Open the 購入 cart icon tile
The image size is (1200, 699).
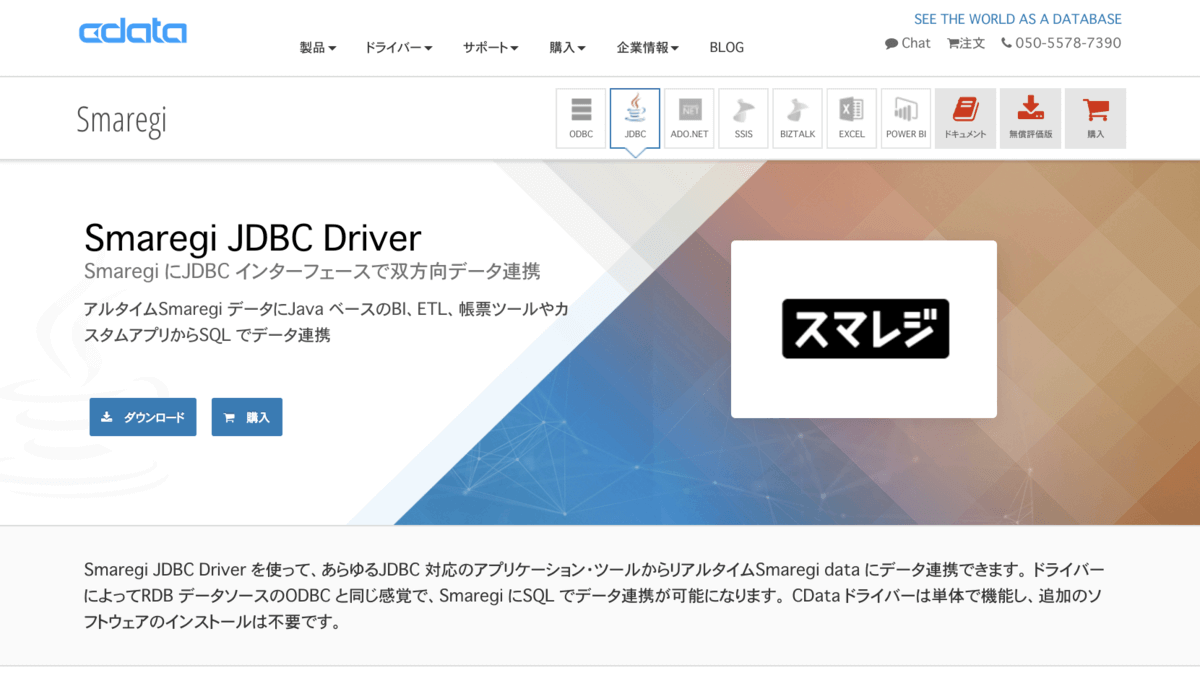1095,118
